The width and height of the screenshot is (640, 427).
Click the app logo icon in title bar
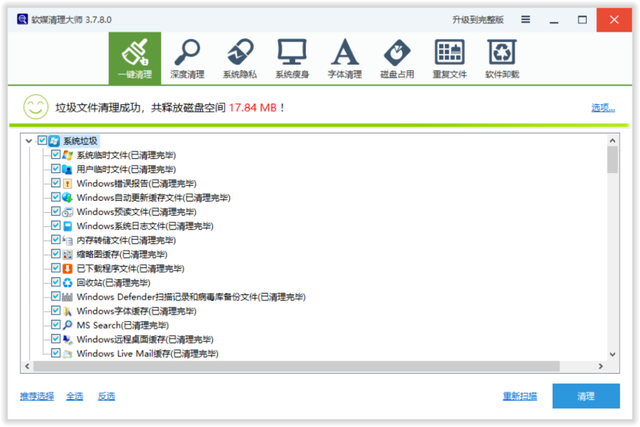[22, 19]
